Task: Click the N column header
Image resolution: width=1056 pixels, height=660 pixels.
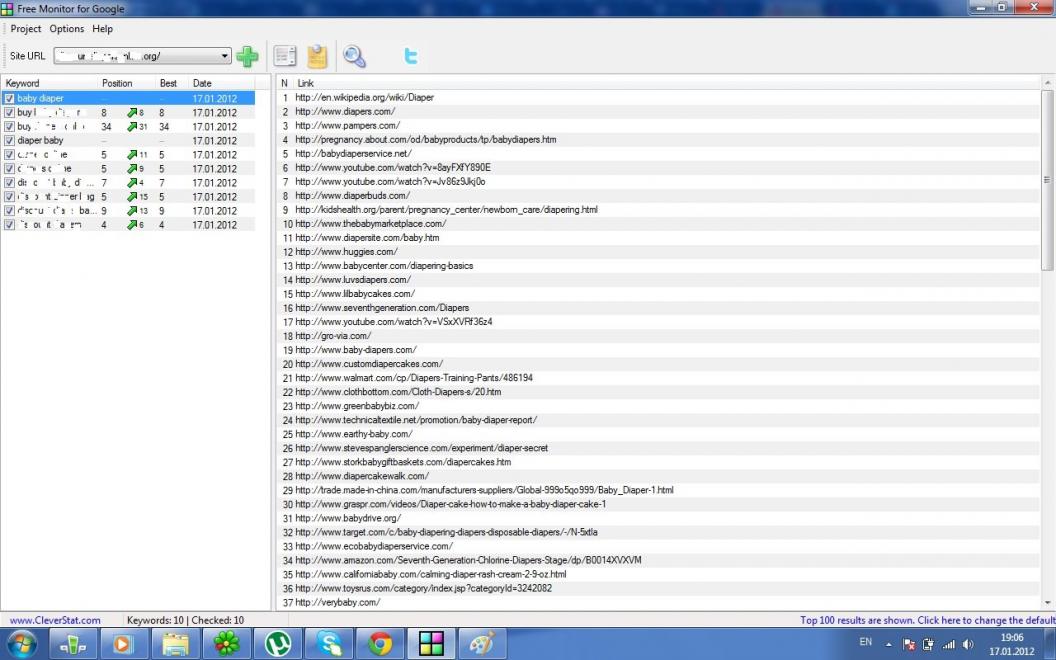Action: [x=285, y=84]
